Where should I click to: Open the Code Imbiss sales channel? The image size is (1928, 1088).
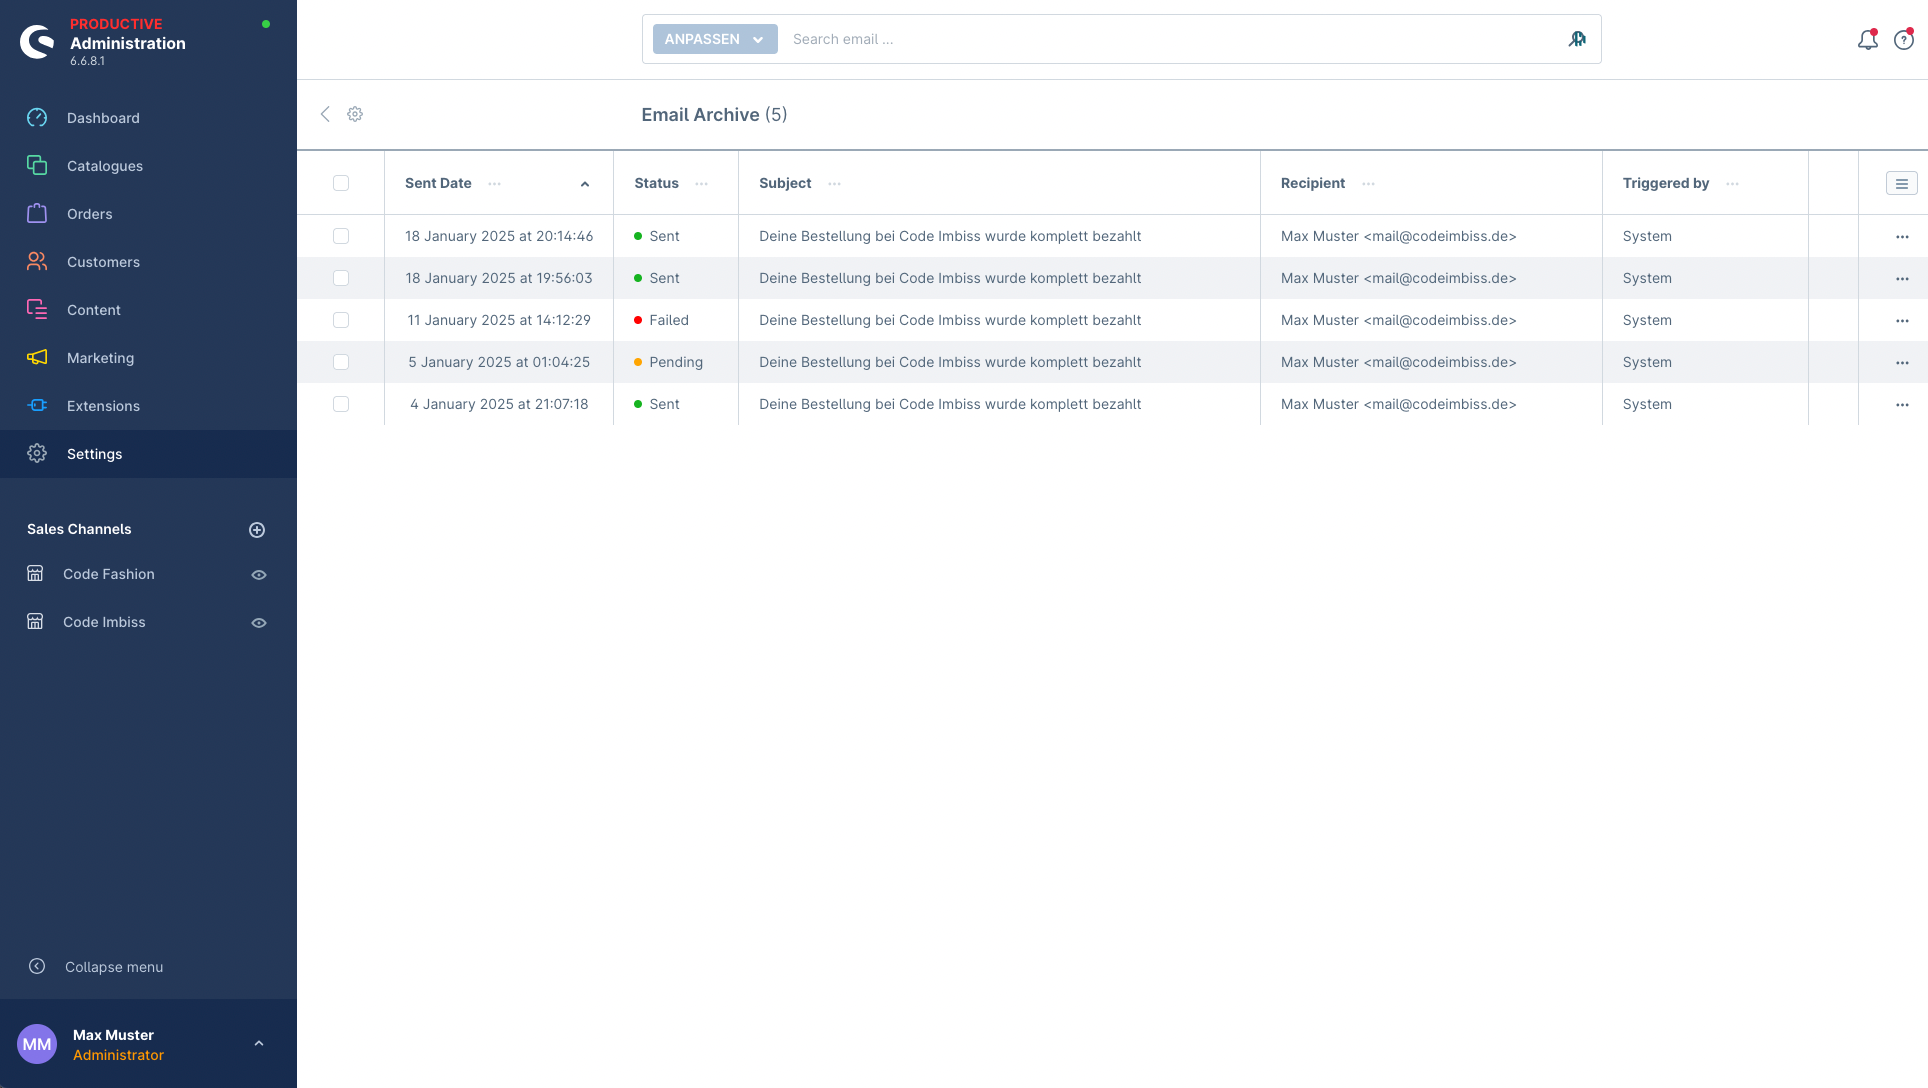104,622
